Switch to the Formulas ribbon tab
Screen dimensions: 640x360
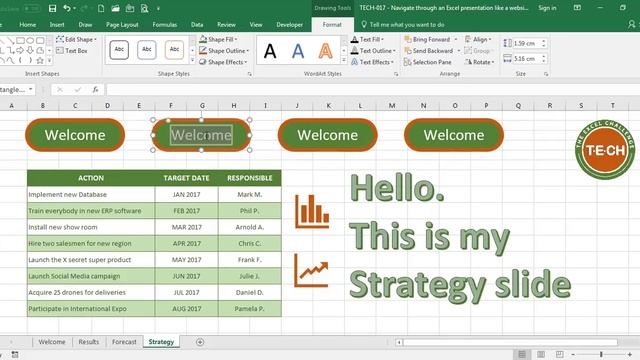pyautogui.click(x=164, y=24)
